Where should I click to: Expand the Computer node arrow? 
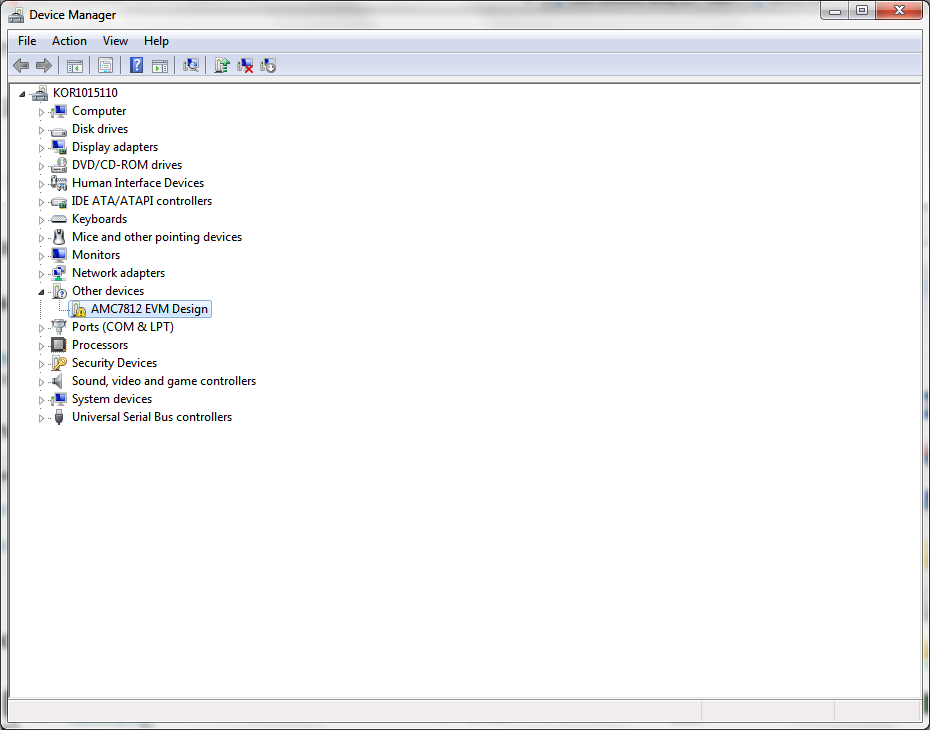pos(41,112)
